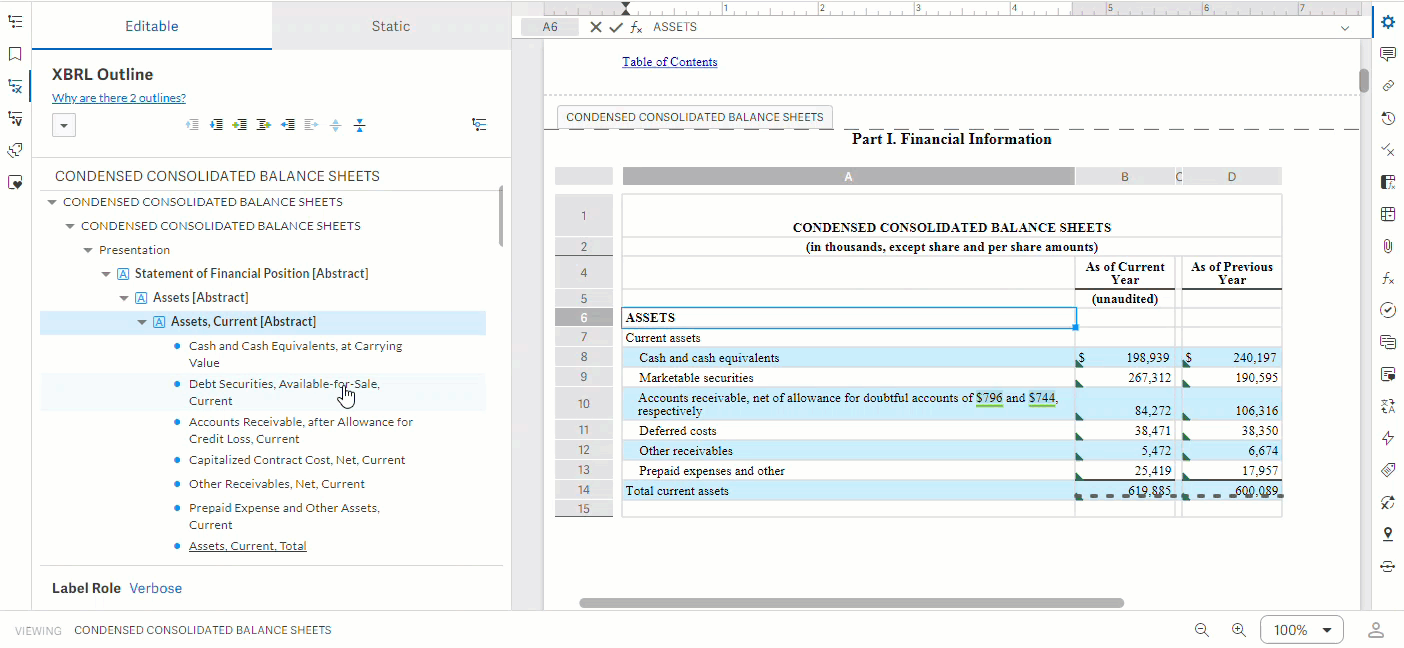Collapse the Presentation tree node
The width and height of the screenshot is (1404, 648).
coord(88,250)
